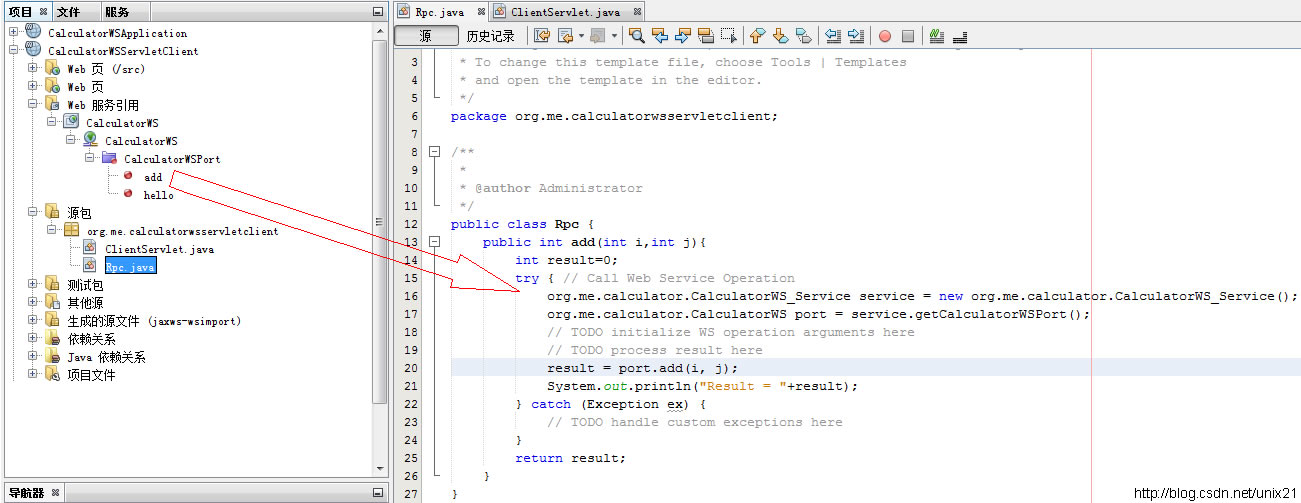Collapse the CalculatorWSPort node
This screenshot has width=1301, height=503.
pos(89,159)
